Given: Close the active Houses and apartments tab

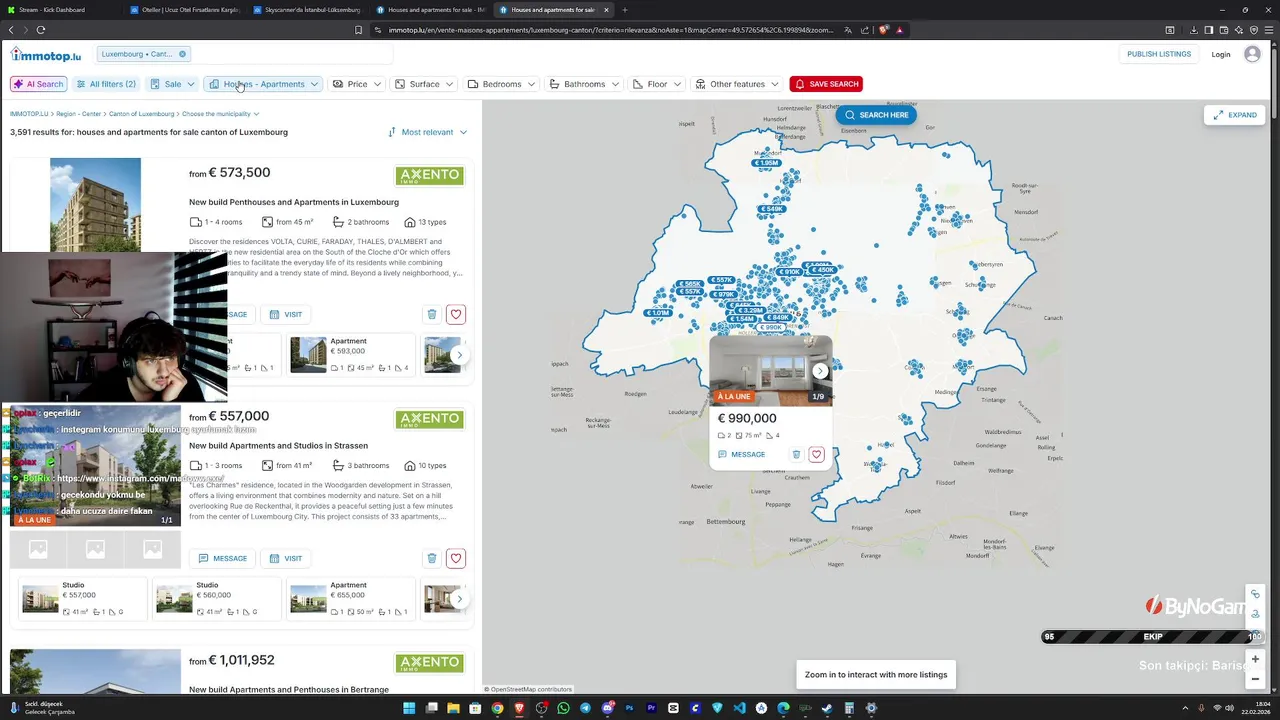Looking at the screenshot, I should click(x=606, y=10).
